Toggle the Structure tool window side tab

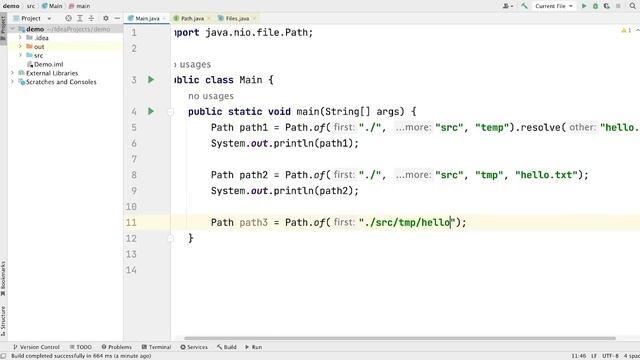(x=3, y=320)
